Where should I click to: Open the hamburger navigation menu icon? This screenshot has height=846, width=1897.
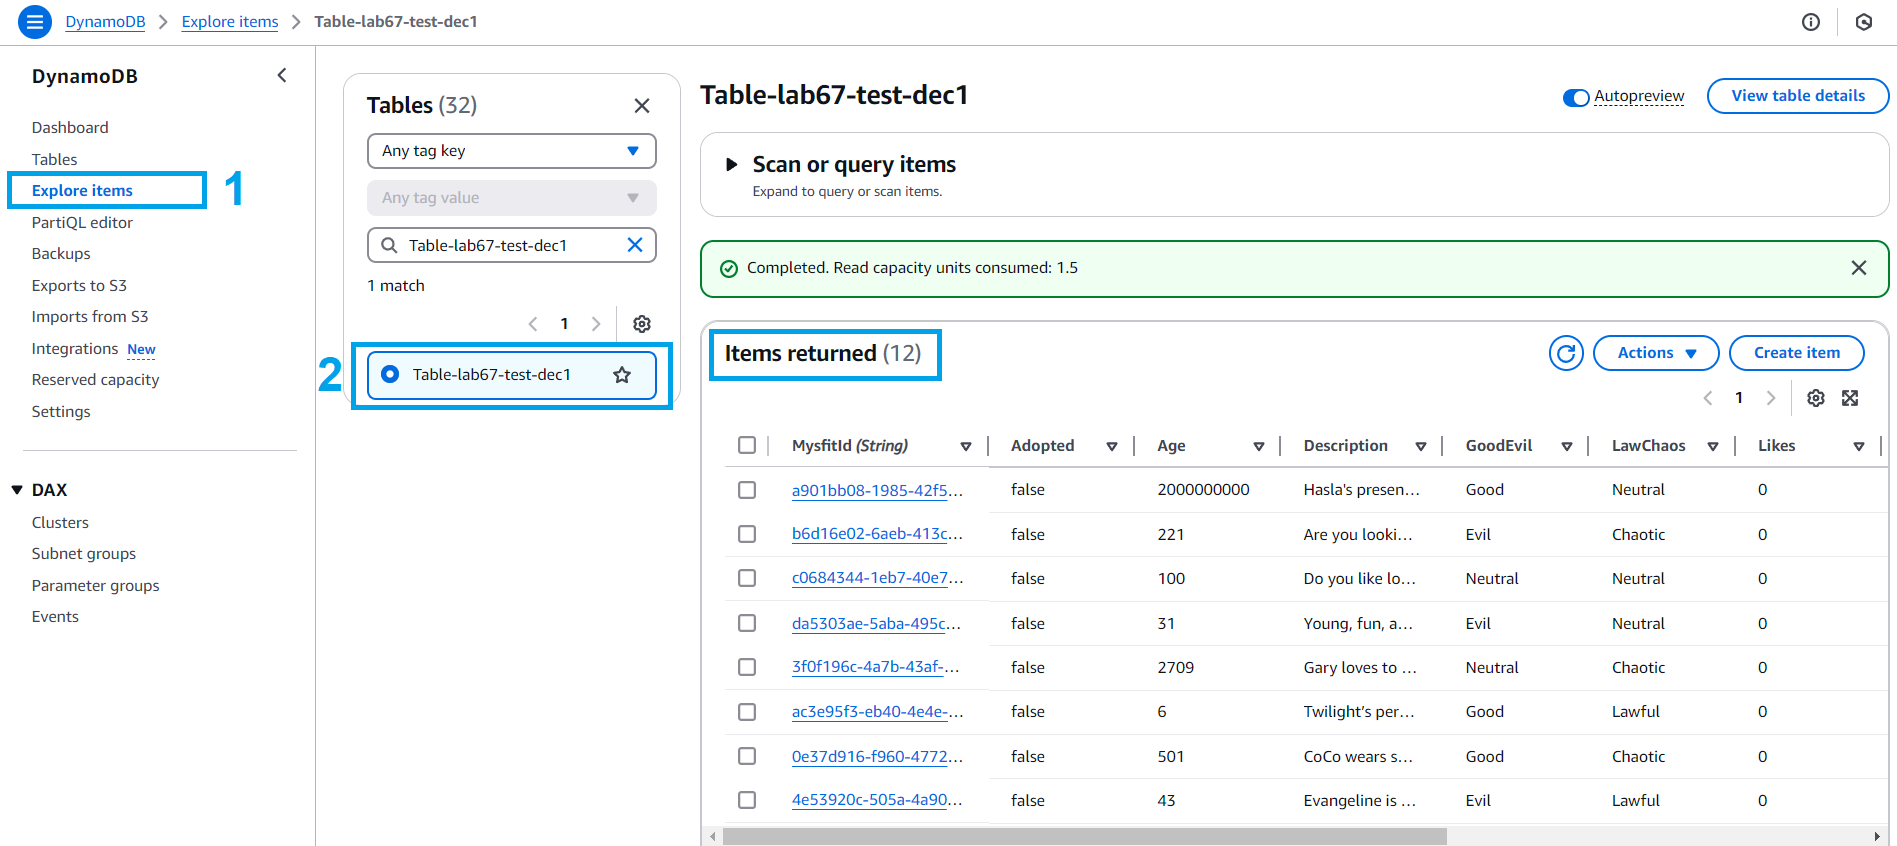pyautogui.click(x=35, y=21)
